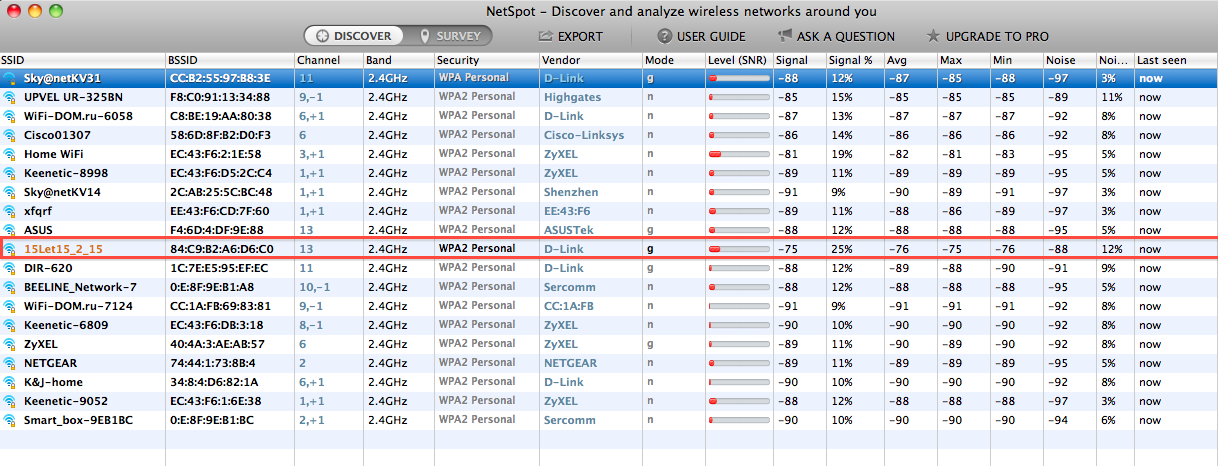This screenshot has width=1218, height=466.
Task: Sort by BSSID column header
Action: click(x=230, y=60)
